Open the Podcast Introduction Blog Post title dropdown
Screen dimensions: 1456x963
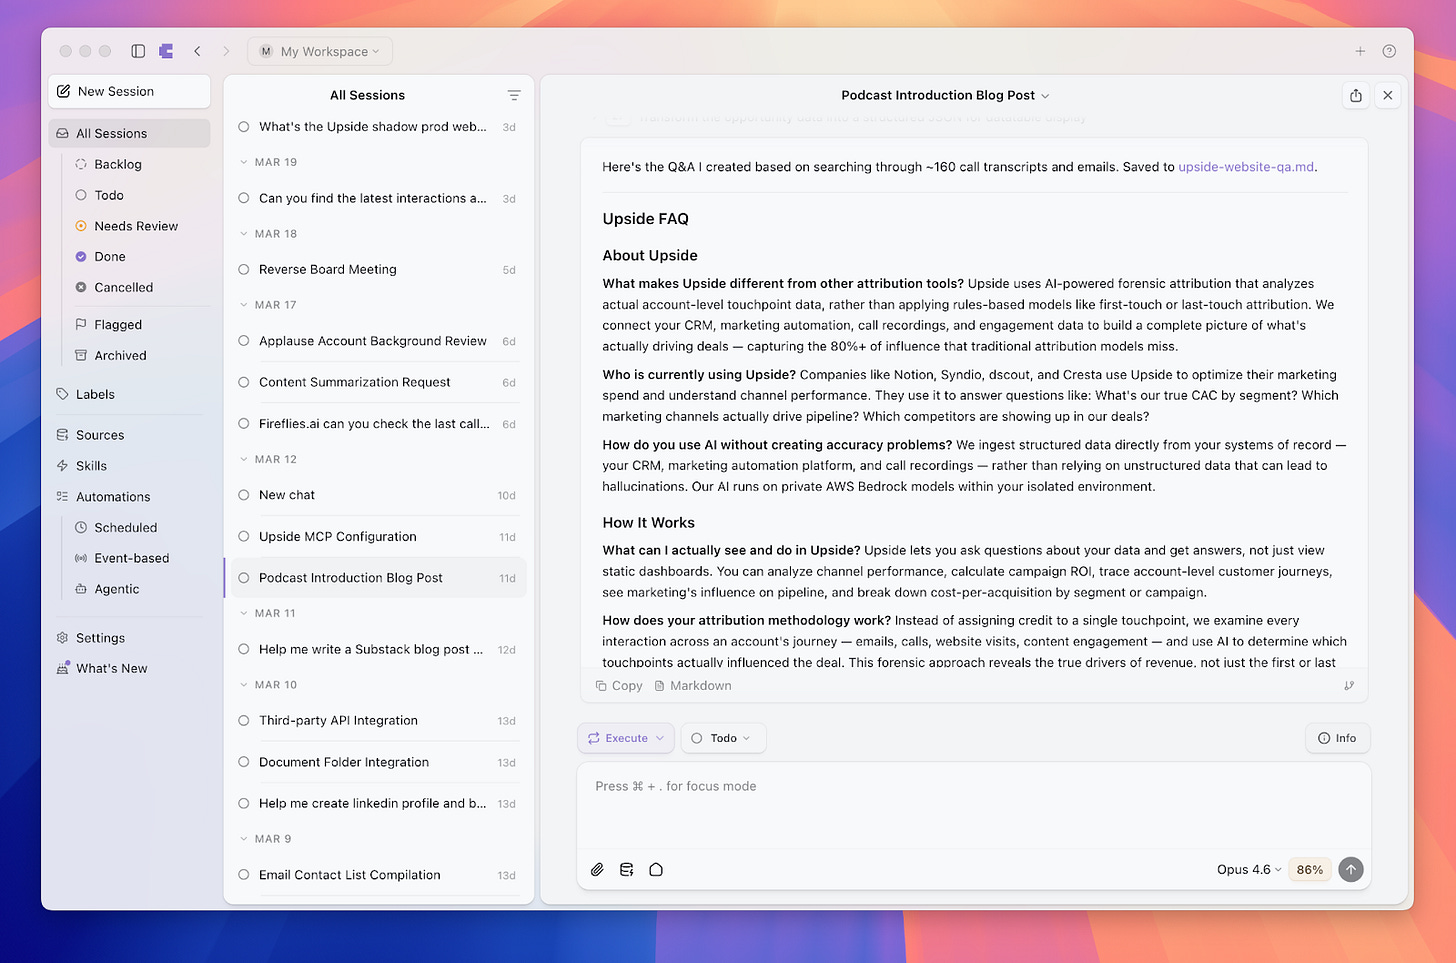[x=945, y=95]
